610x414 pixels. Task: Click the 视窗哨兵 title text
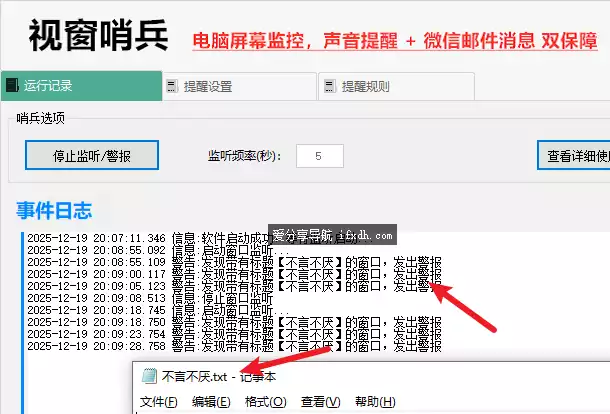click(98, 35)
